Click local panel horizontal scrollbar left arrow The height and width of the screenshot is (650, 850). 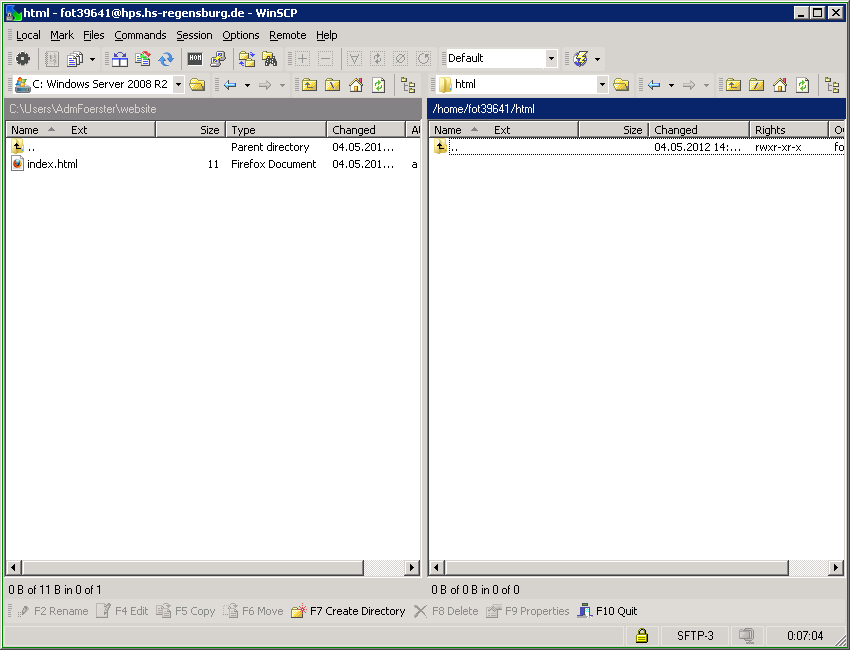[x=13, y=568]
